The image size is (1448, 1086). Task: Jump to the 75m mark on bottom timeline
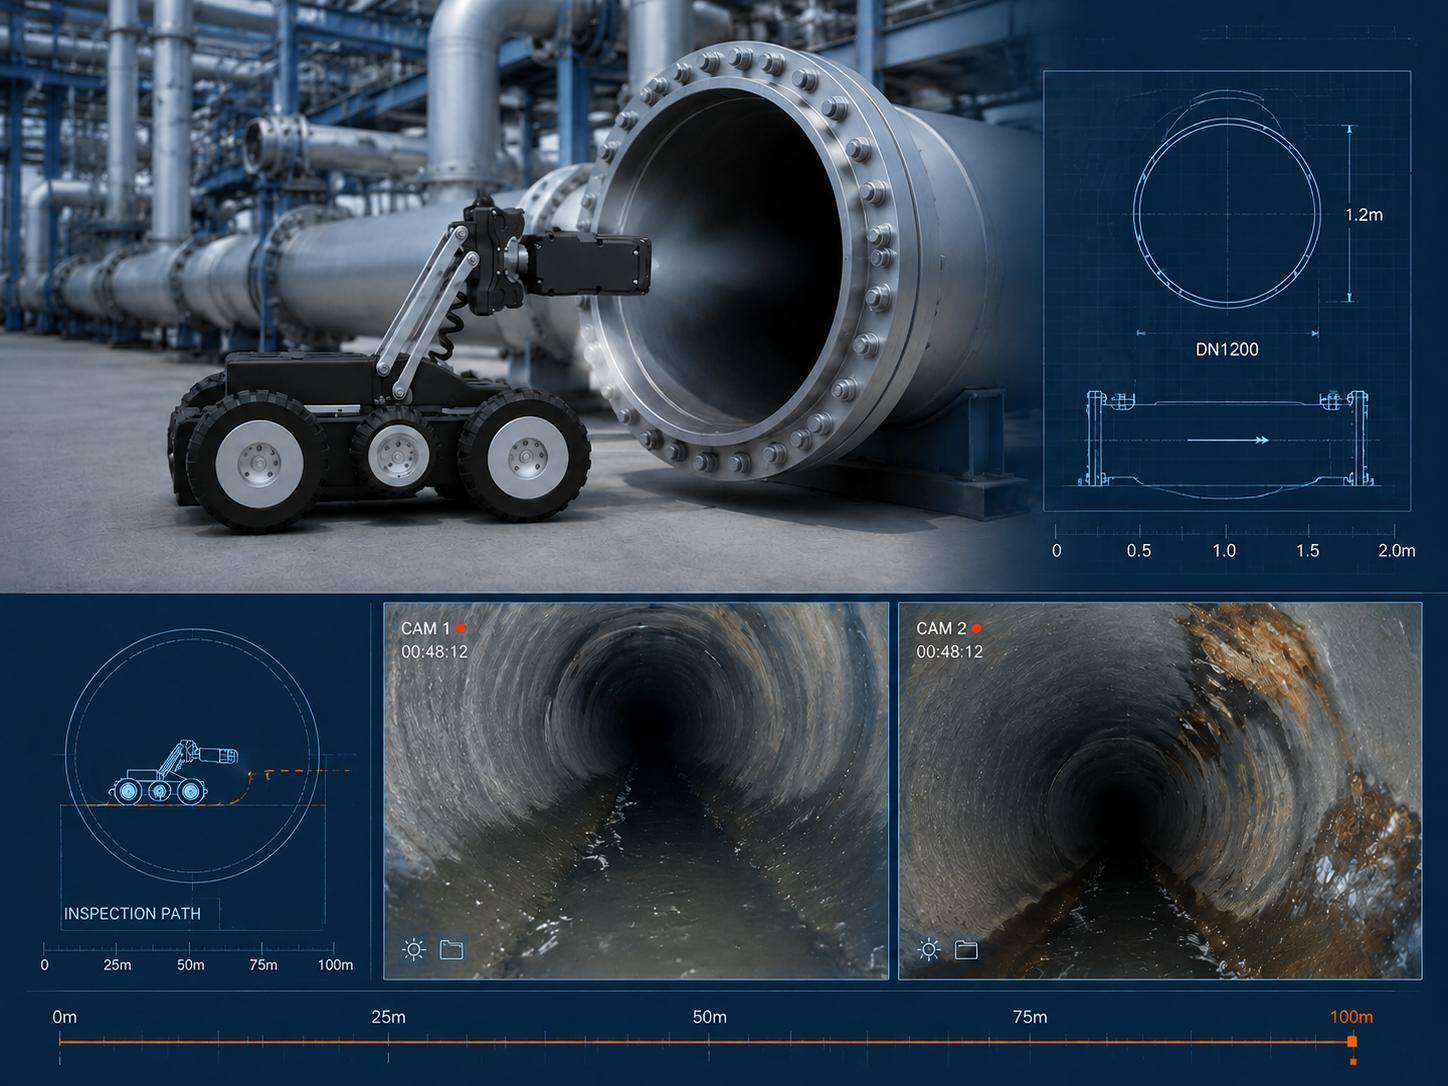pos(1030,1017)
